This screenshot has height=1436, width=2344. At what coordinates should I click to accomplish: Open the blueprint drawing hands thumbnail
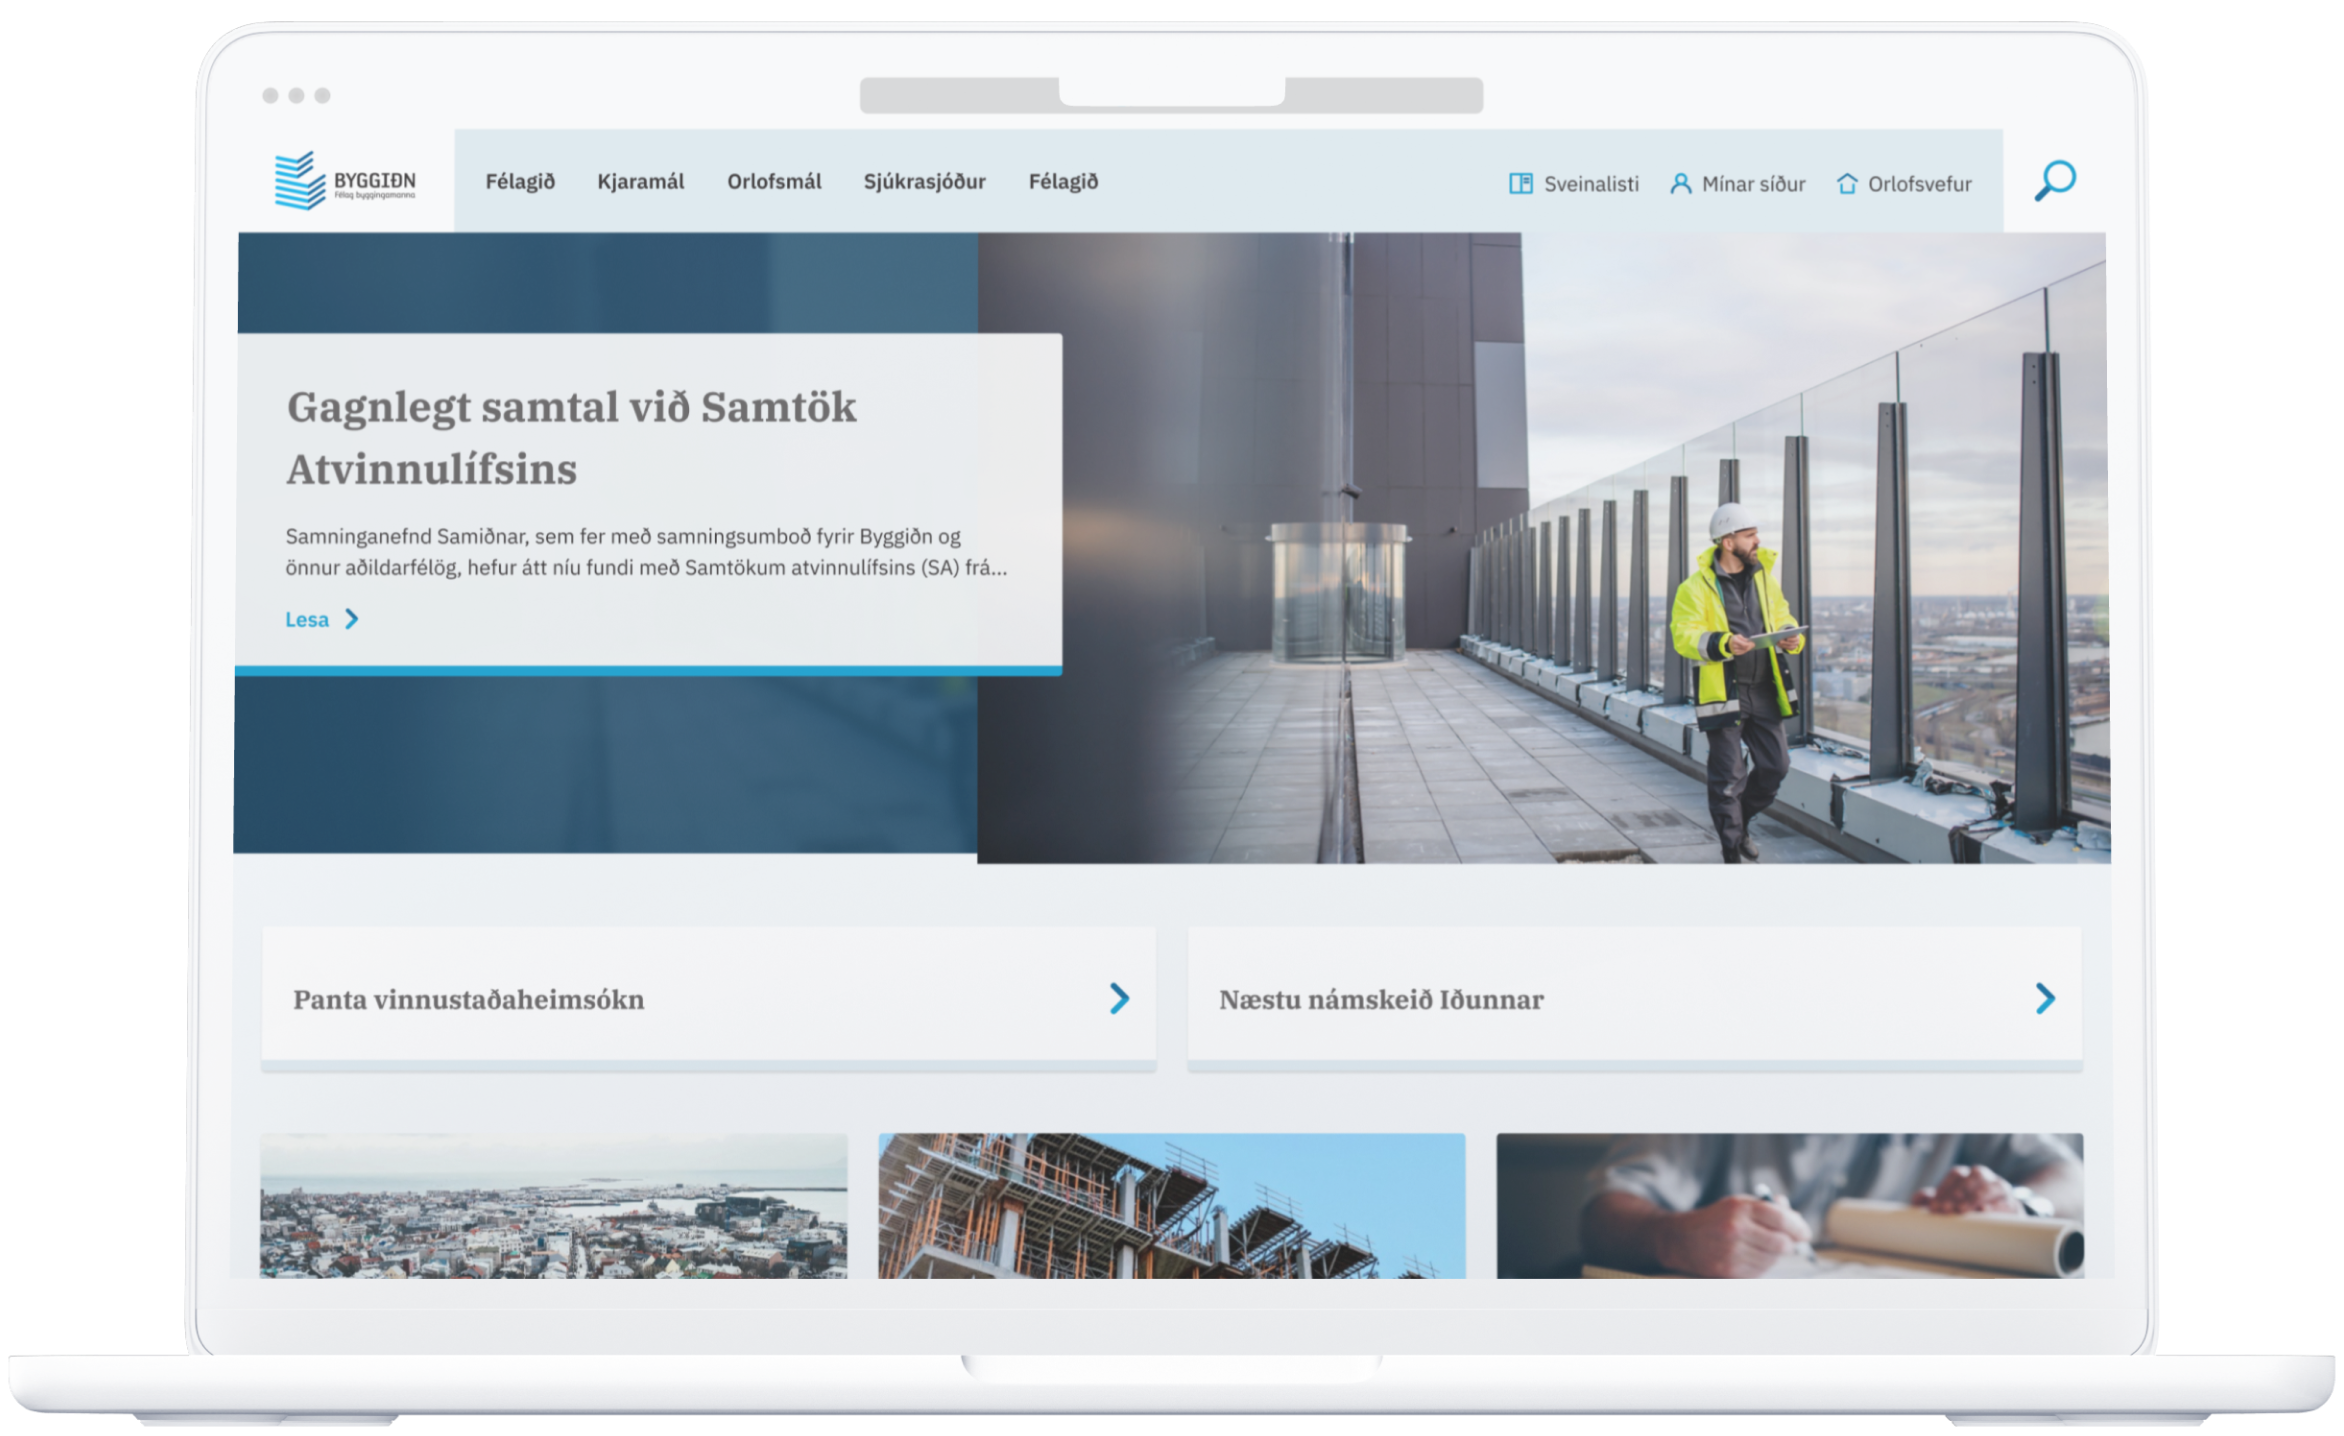(x=1789, y=1205)
